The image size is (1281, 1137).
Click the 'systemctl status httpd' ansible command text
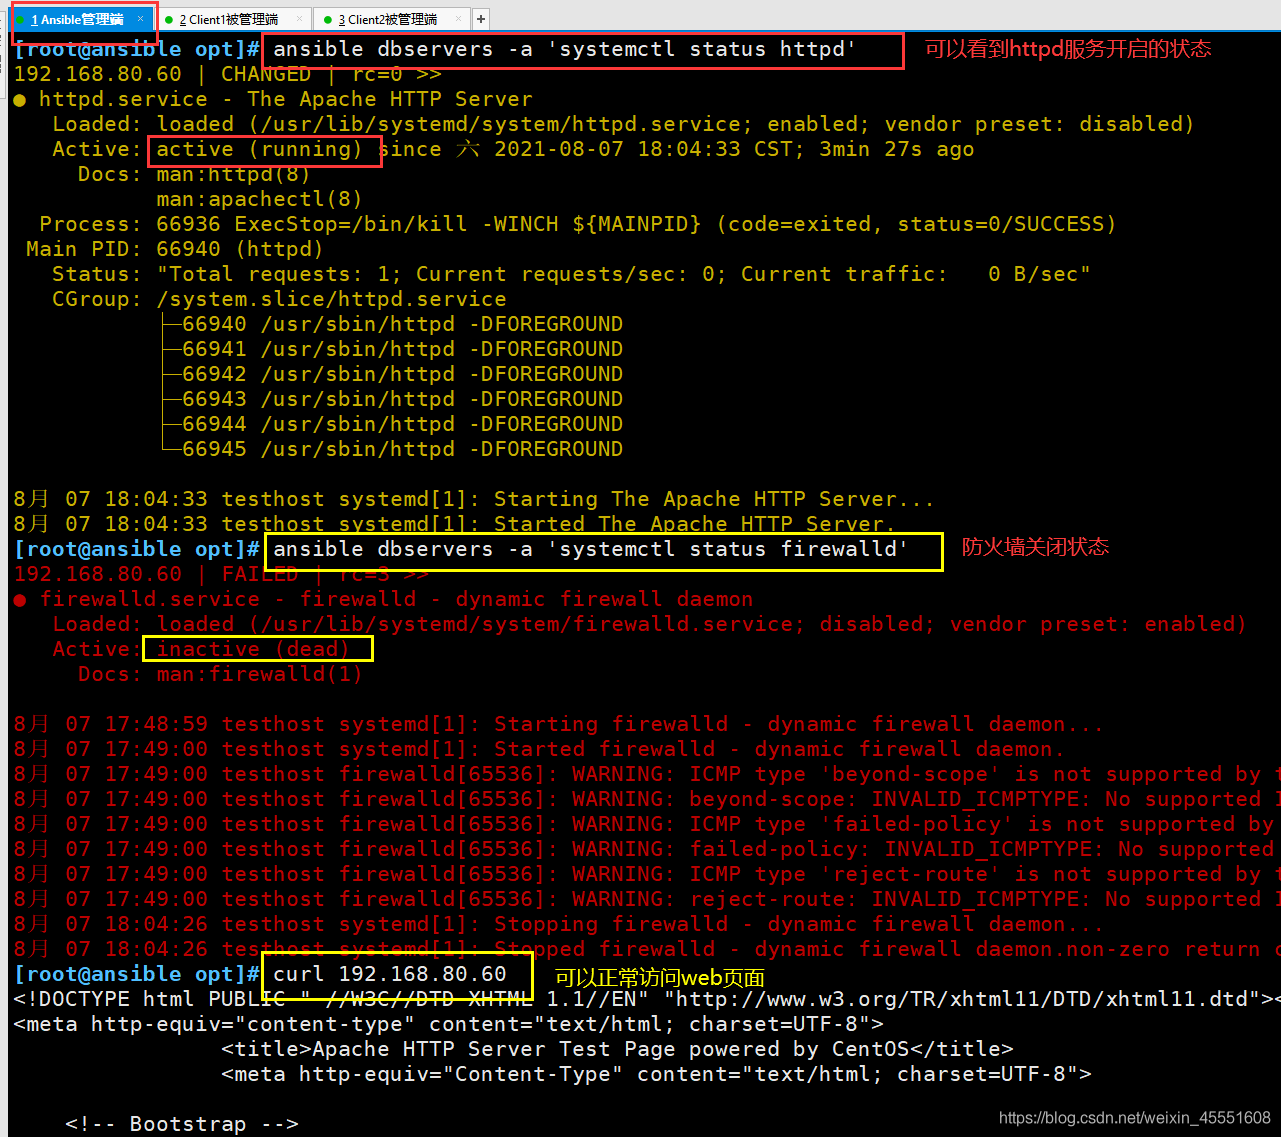coord(565,49)
